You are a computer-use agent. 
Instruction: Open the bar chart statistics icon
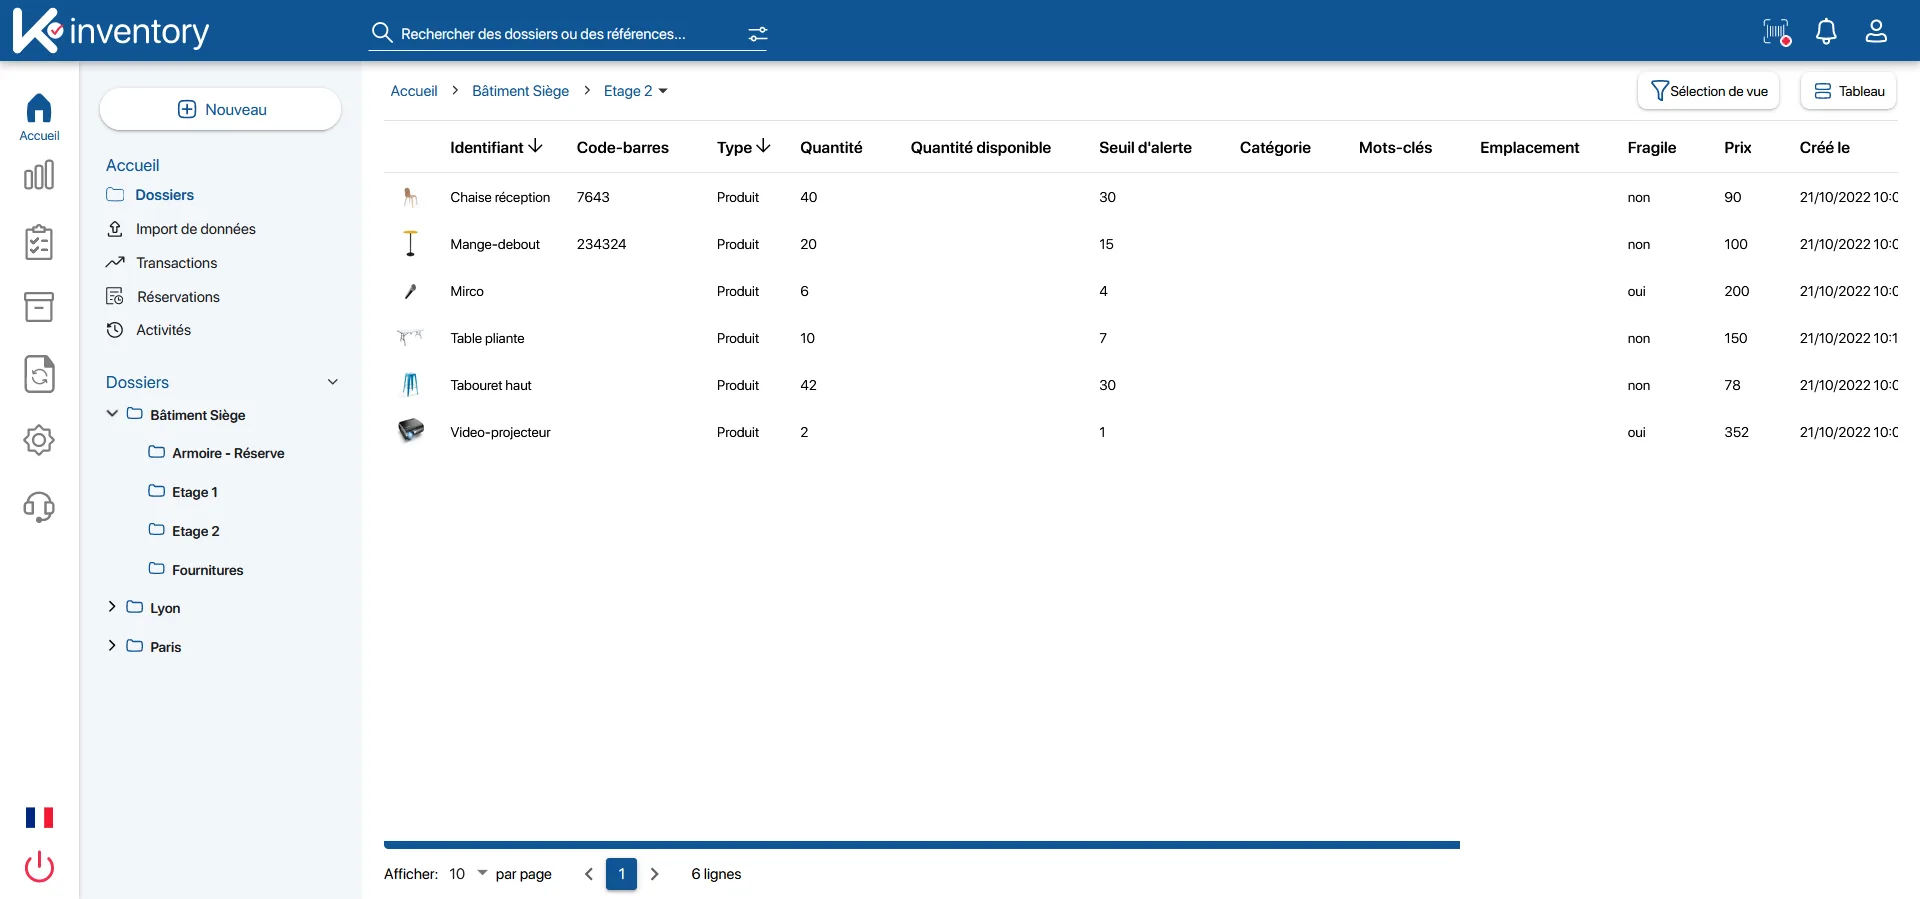click(39, 176)
